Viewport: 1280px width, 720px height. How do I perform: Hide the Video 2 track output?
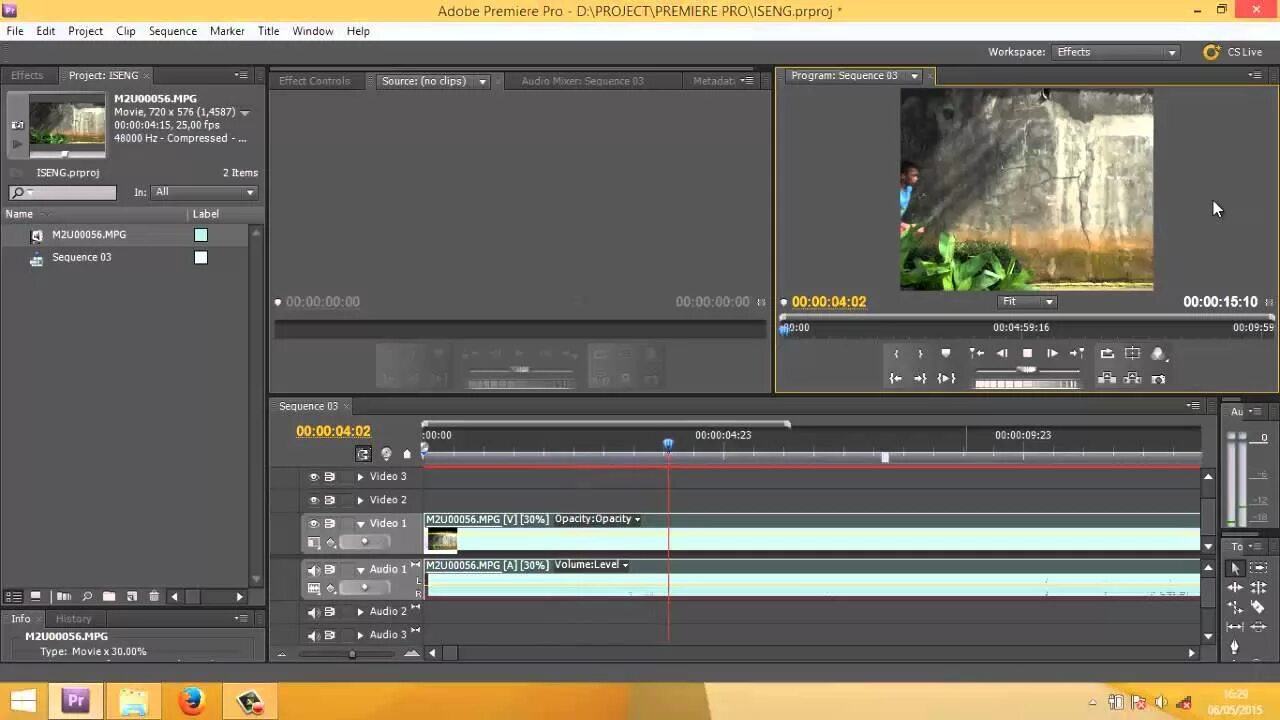click(x=313, y=500)
